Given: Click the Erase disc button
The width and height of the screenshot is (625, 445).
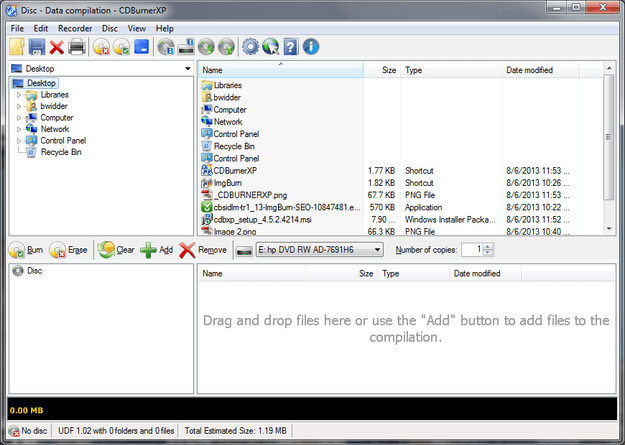Looking at the screenshot, I should [x=69, y=250].
